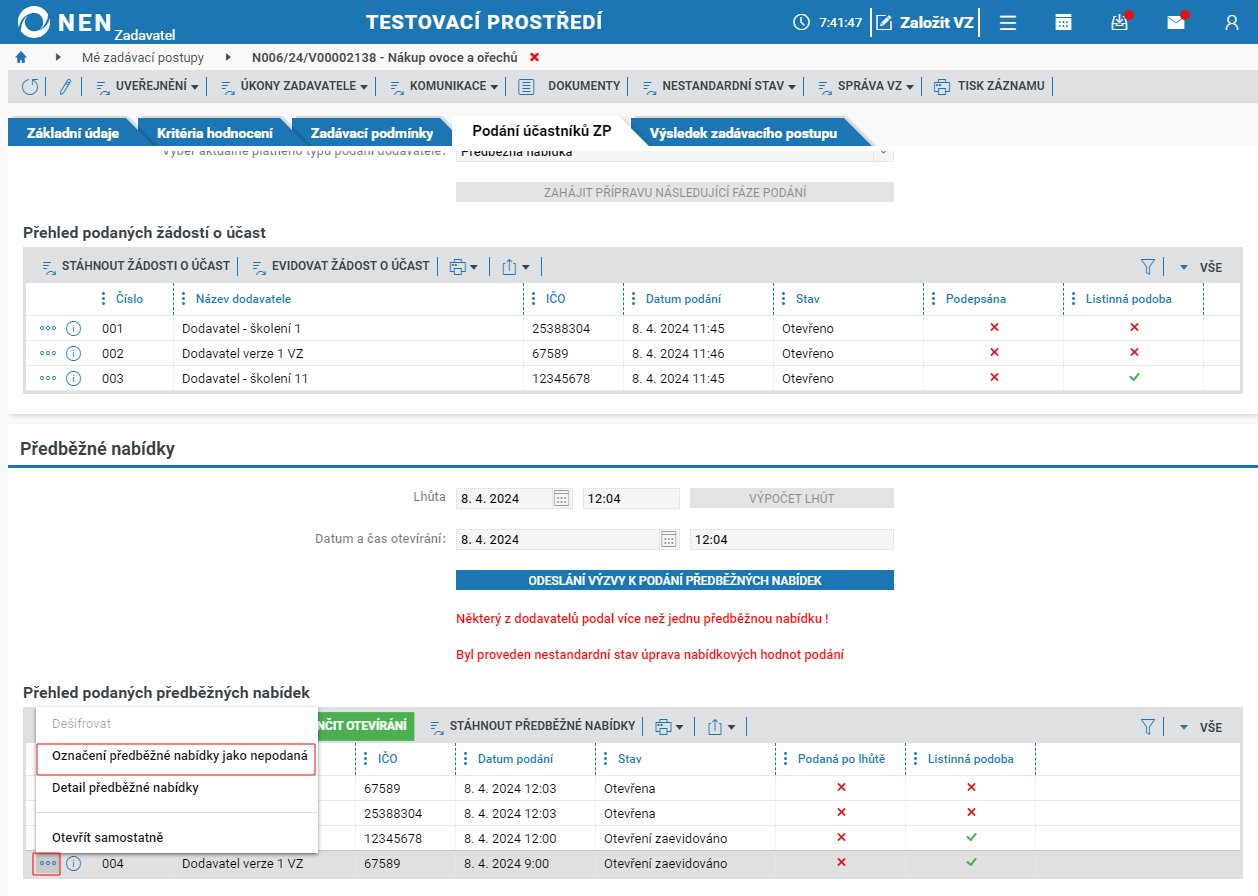1258x896 pixels.
Task: Open the mail envelope icon
Action: click(x=1176, y=22)
